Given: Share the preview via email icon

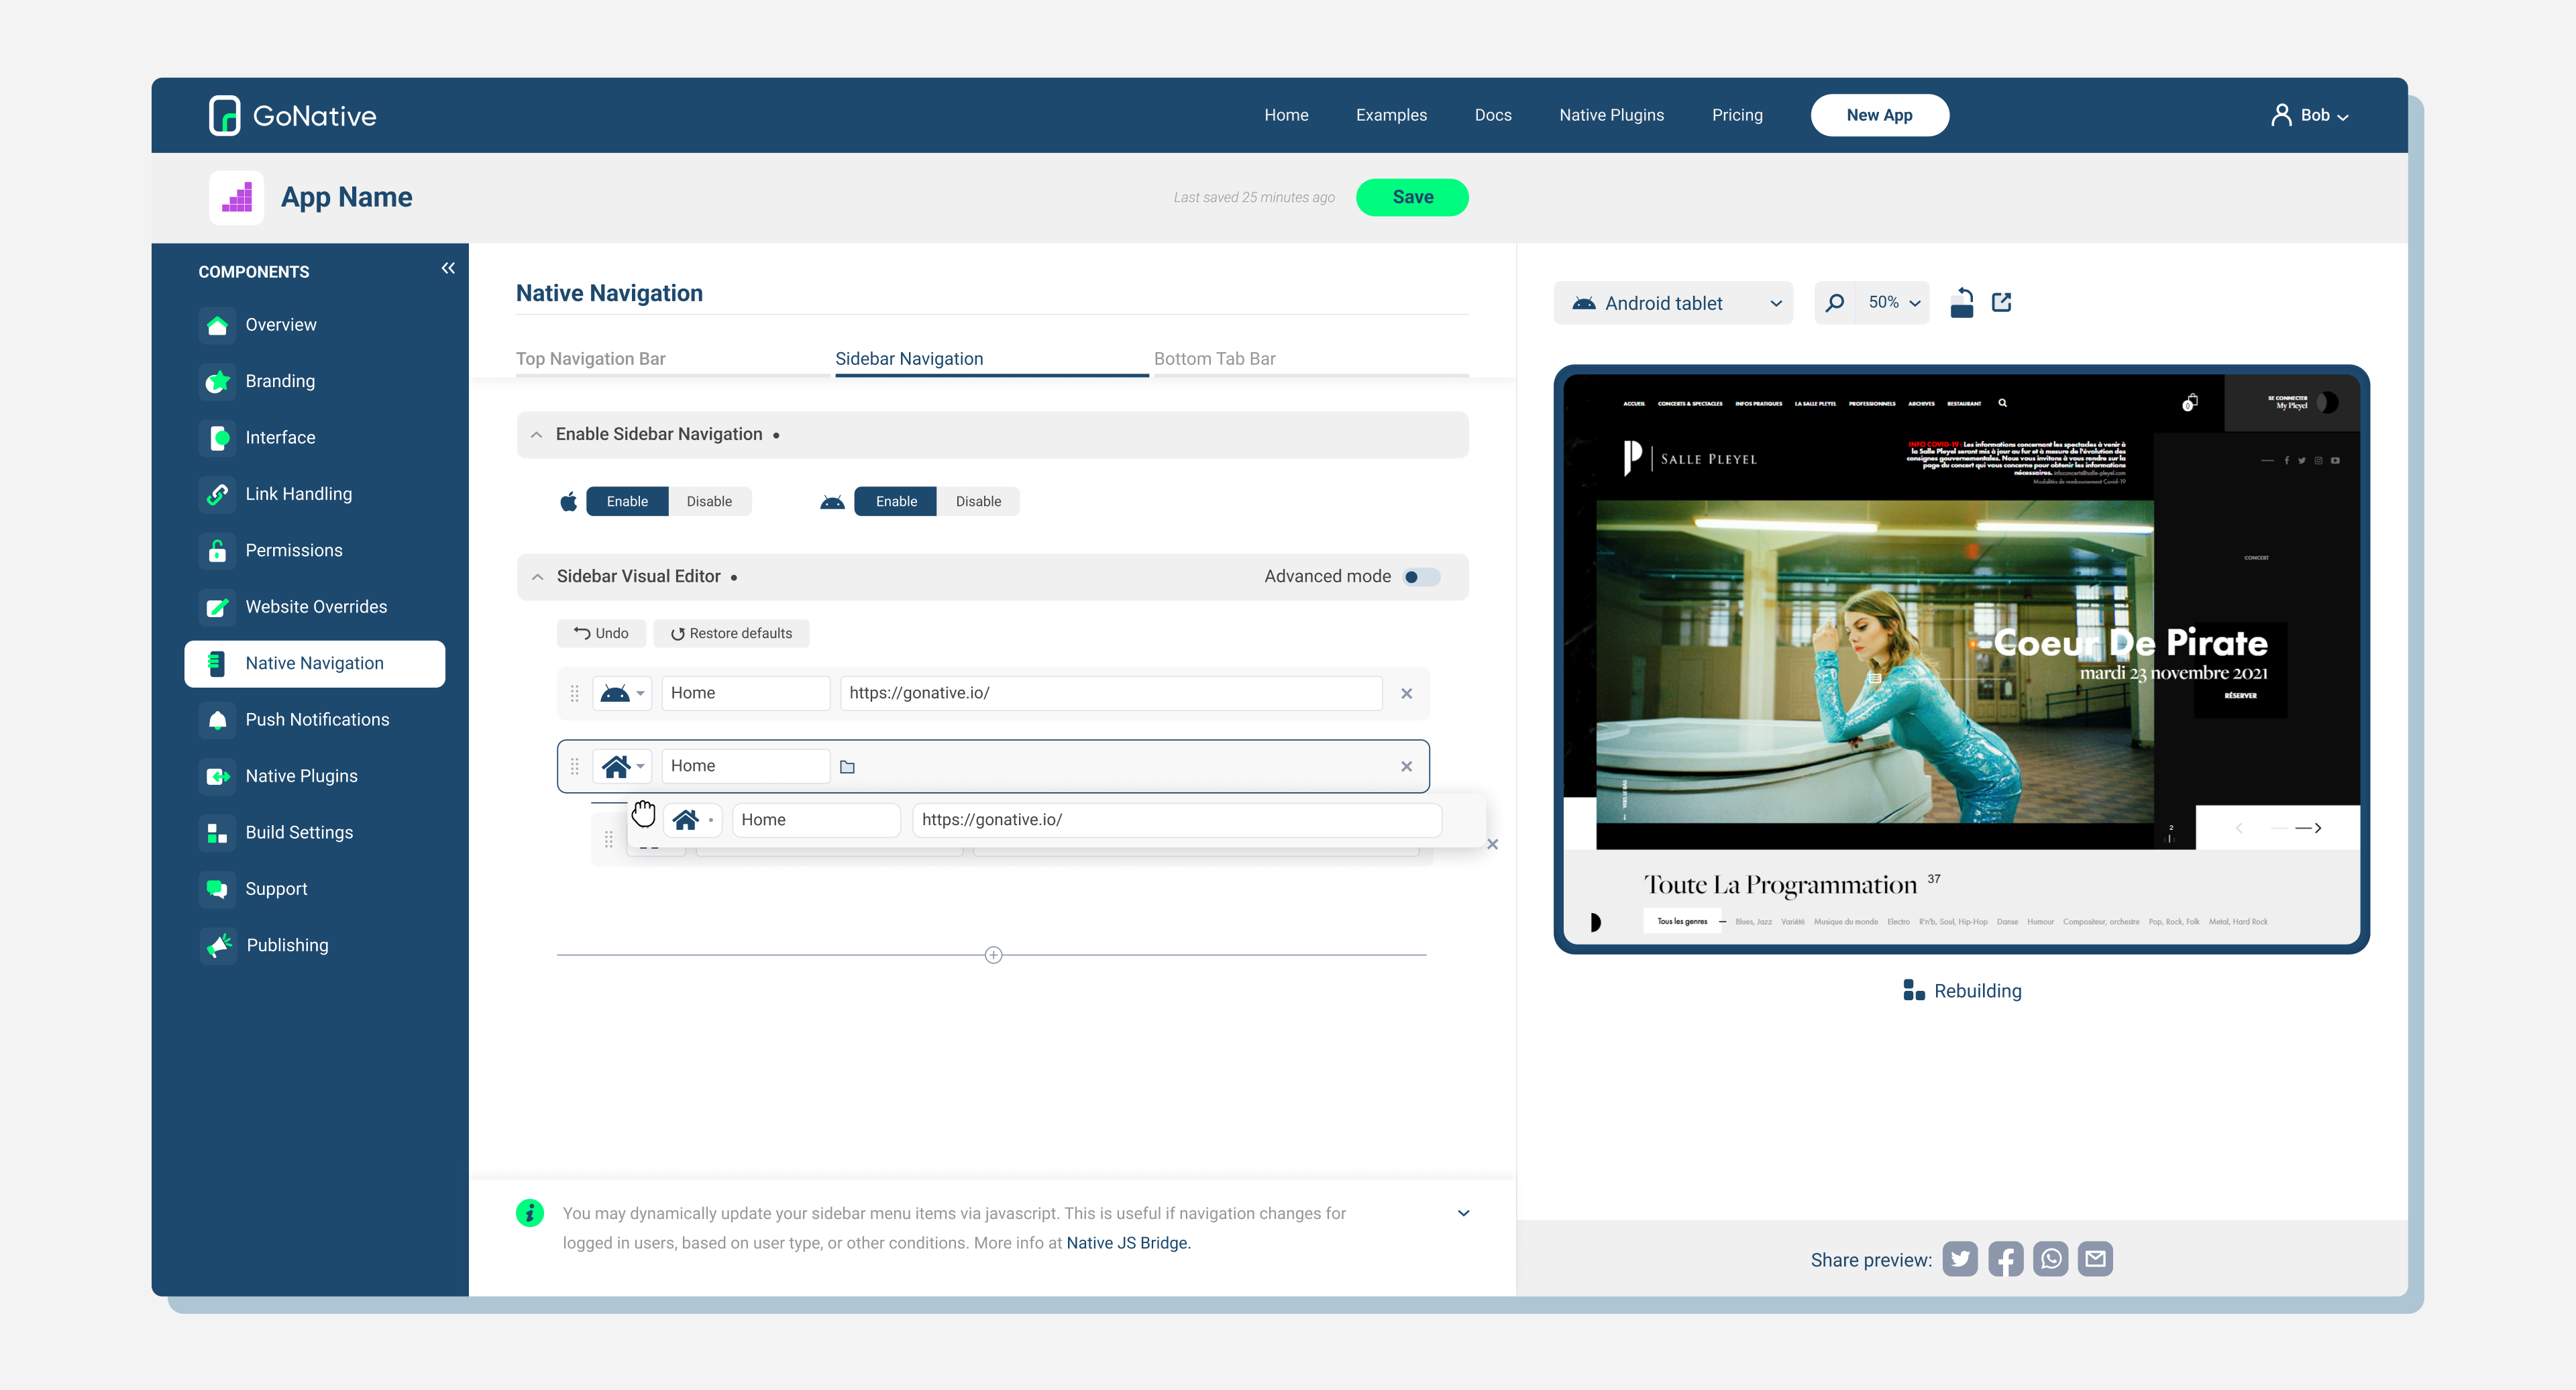Looking at the screenshot, I should pyautogui.click(x=2095, y=1259).
